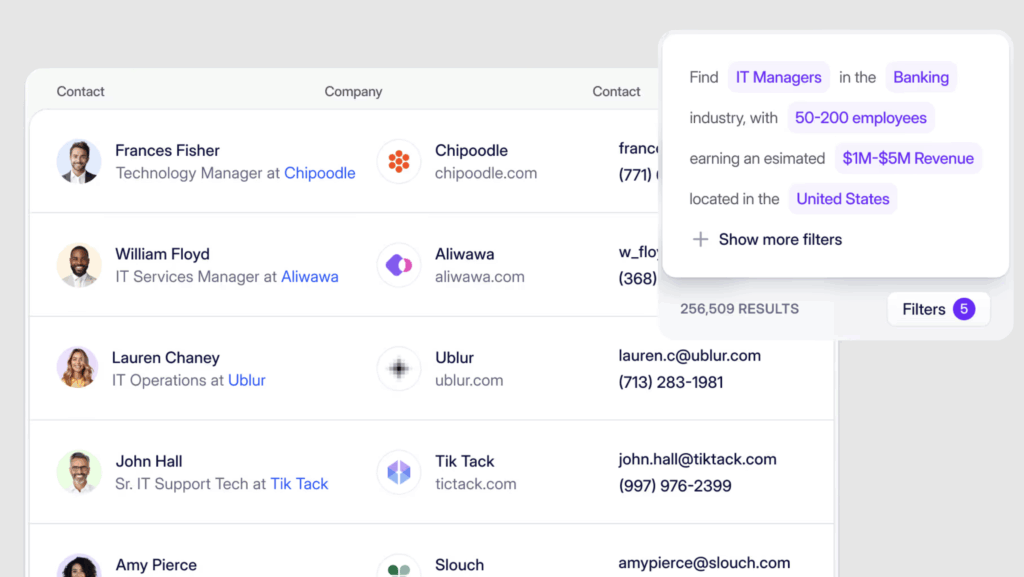The width and height of the screenshot is (1024, 577).
Task: Click the Tik Tack hexagon logo
Action: 398,472
